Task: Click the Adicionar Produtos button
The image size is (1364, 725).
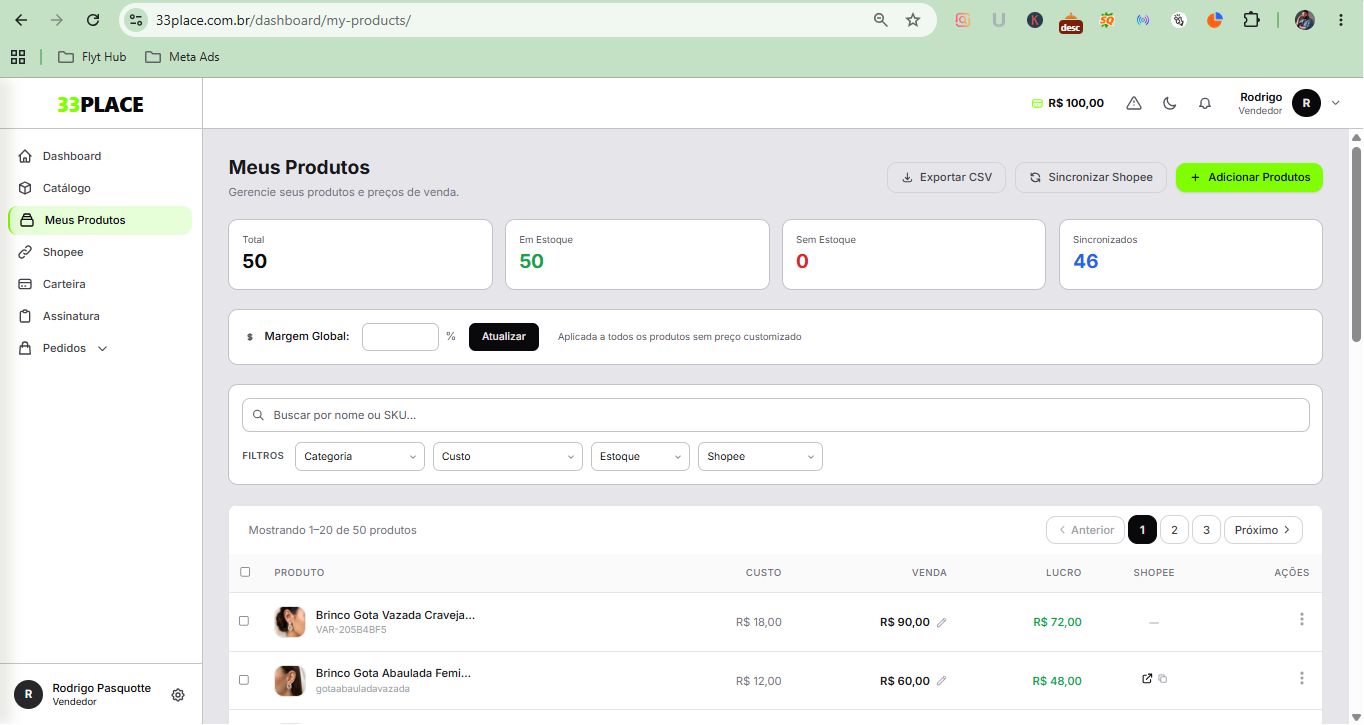Action: point(1249,177)
